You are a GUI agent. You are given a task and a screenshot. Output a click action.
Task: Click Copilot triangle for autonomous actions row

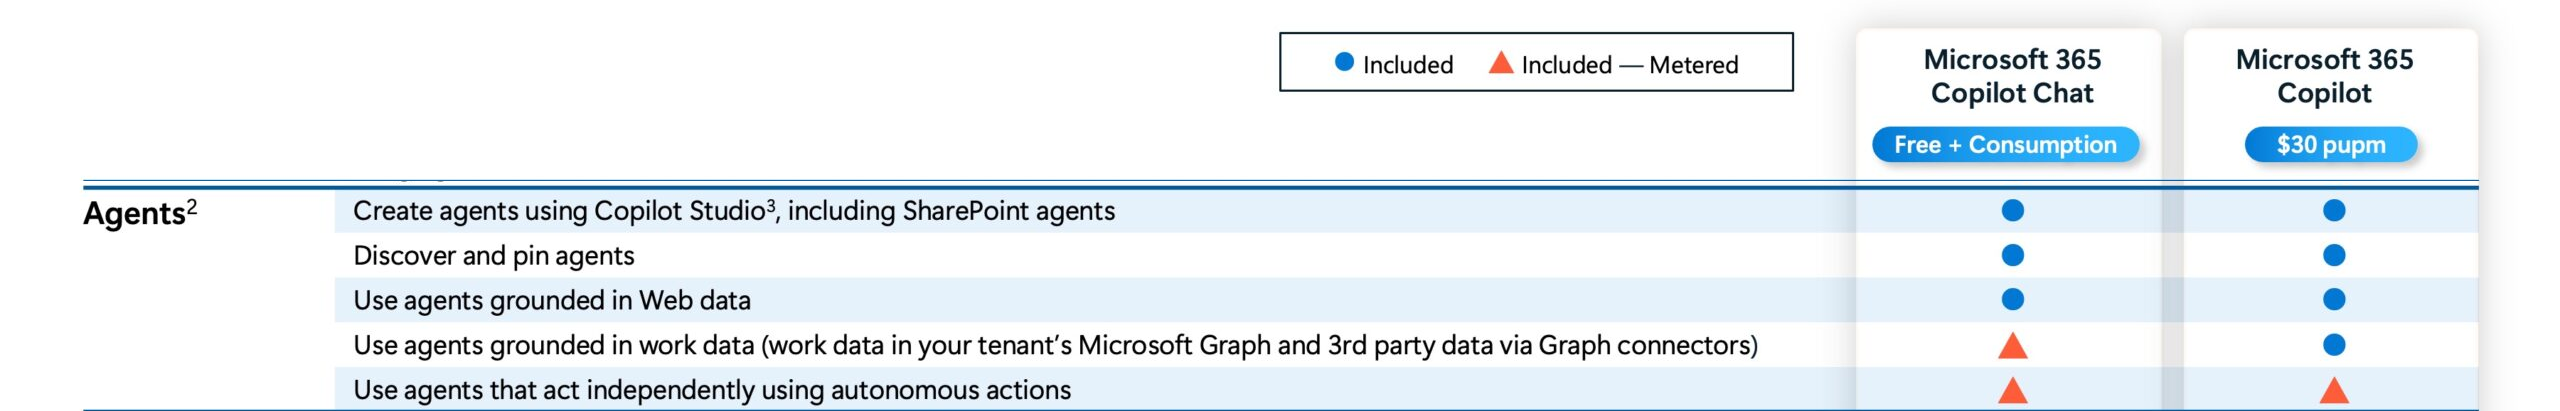click(2333, 390)
